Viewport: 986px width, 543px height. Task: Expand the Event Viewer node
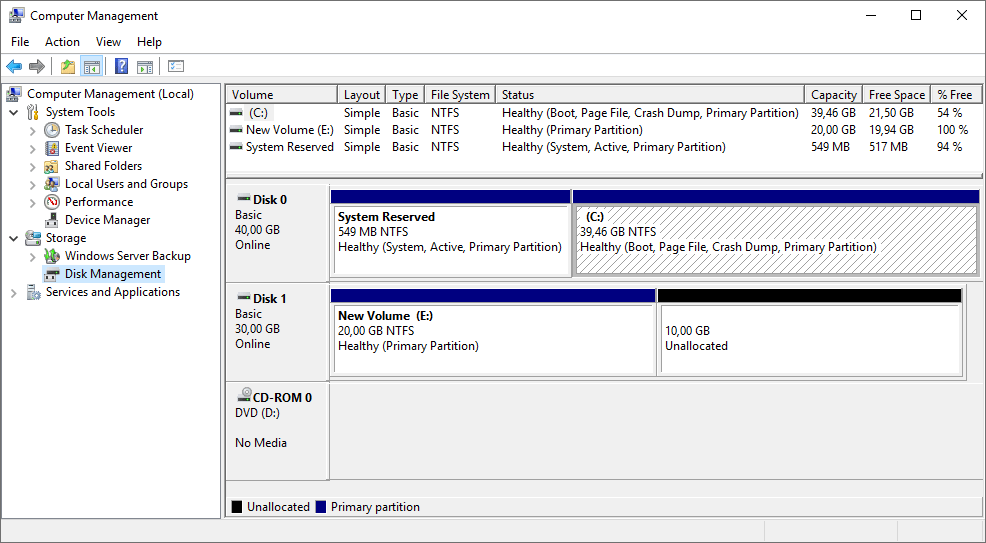click(33, 149)
